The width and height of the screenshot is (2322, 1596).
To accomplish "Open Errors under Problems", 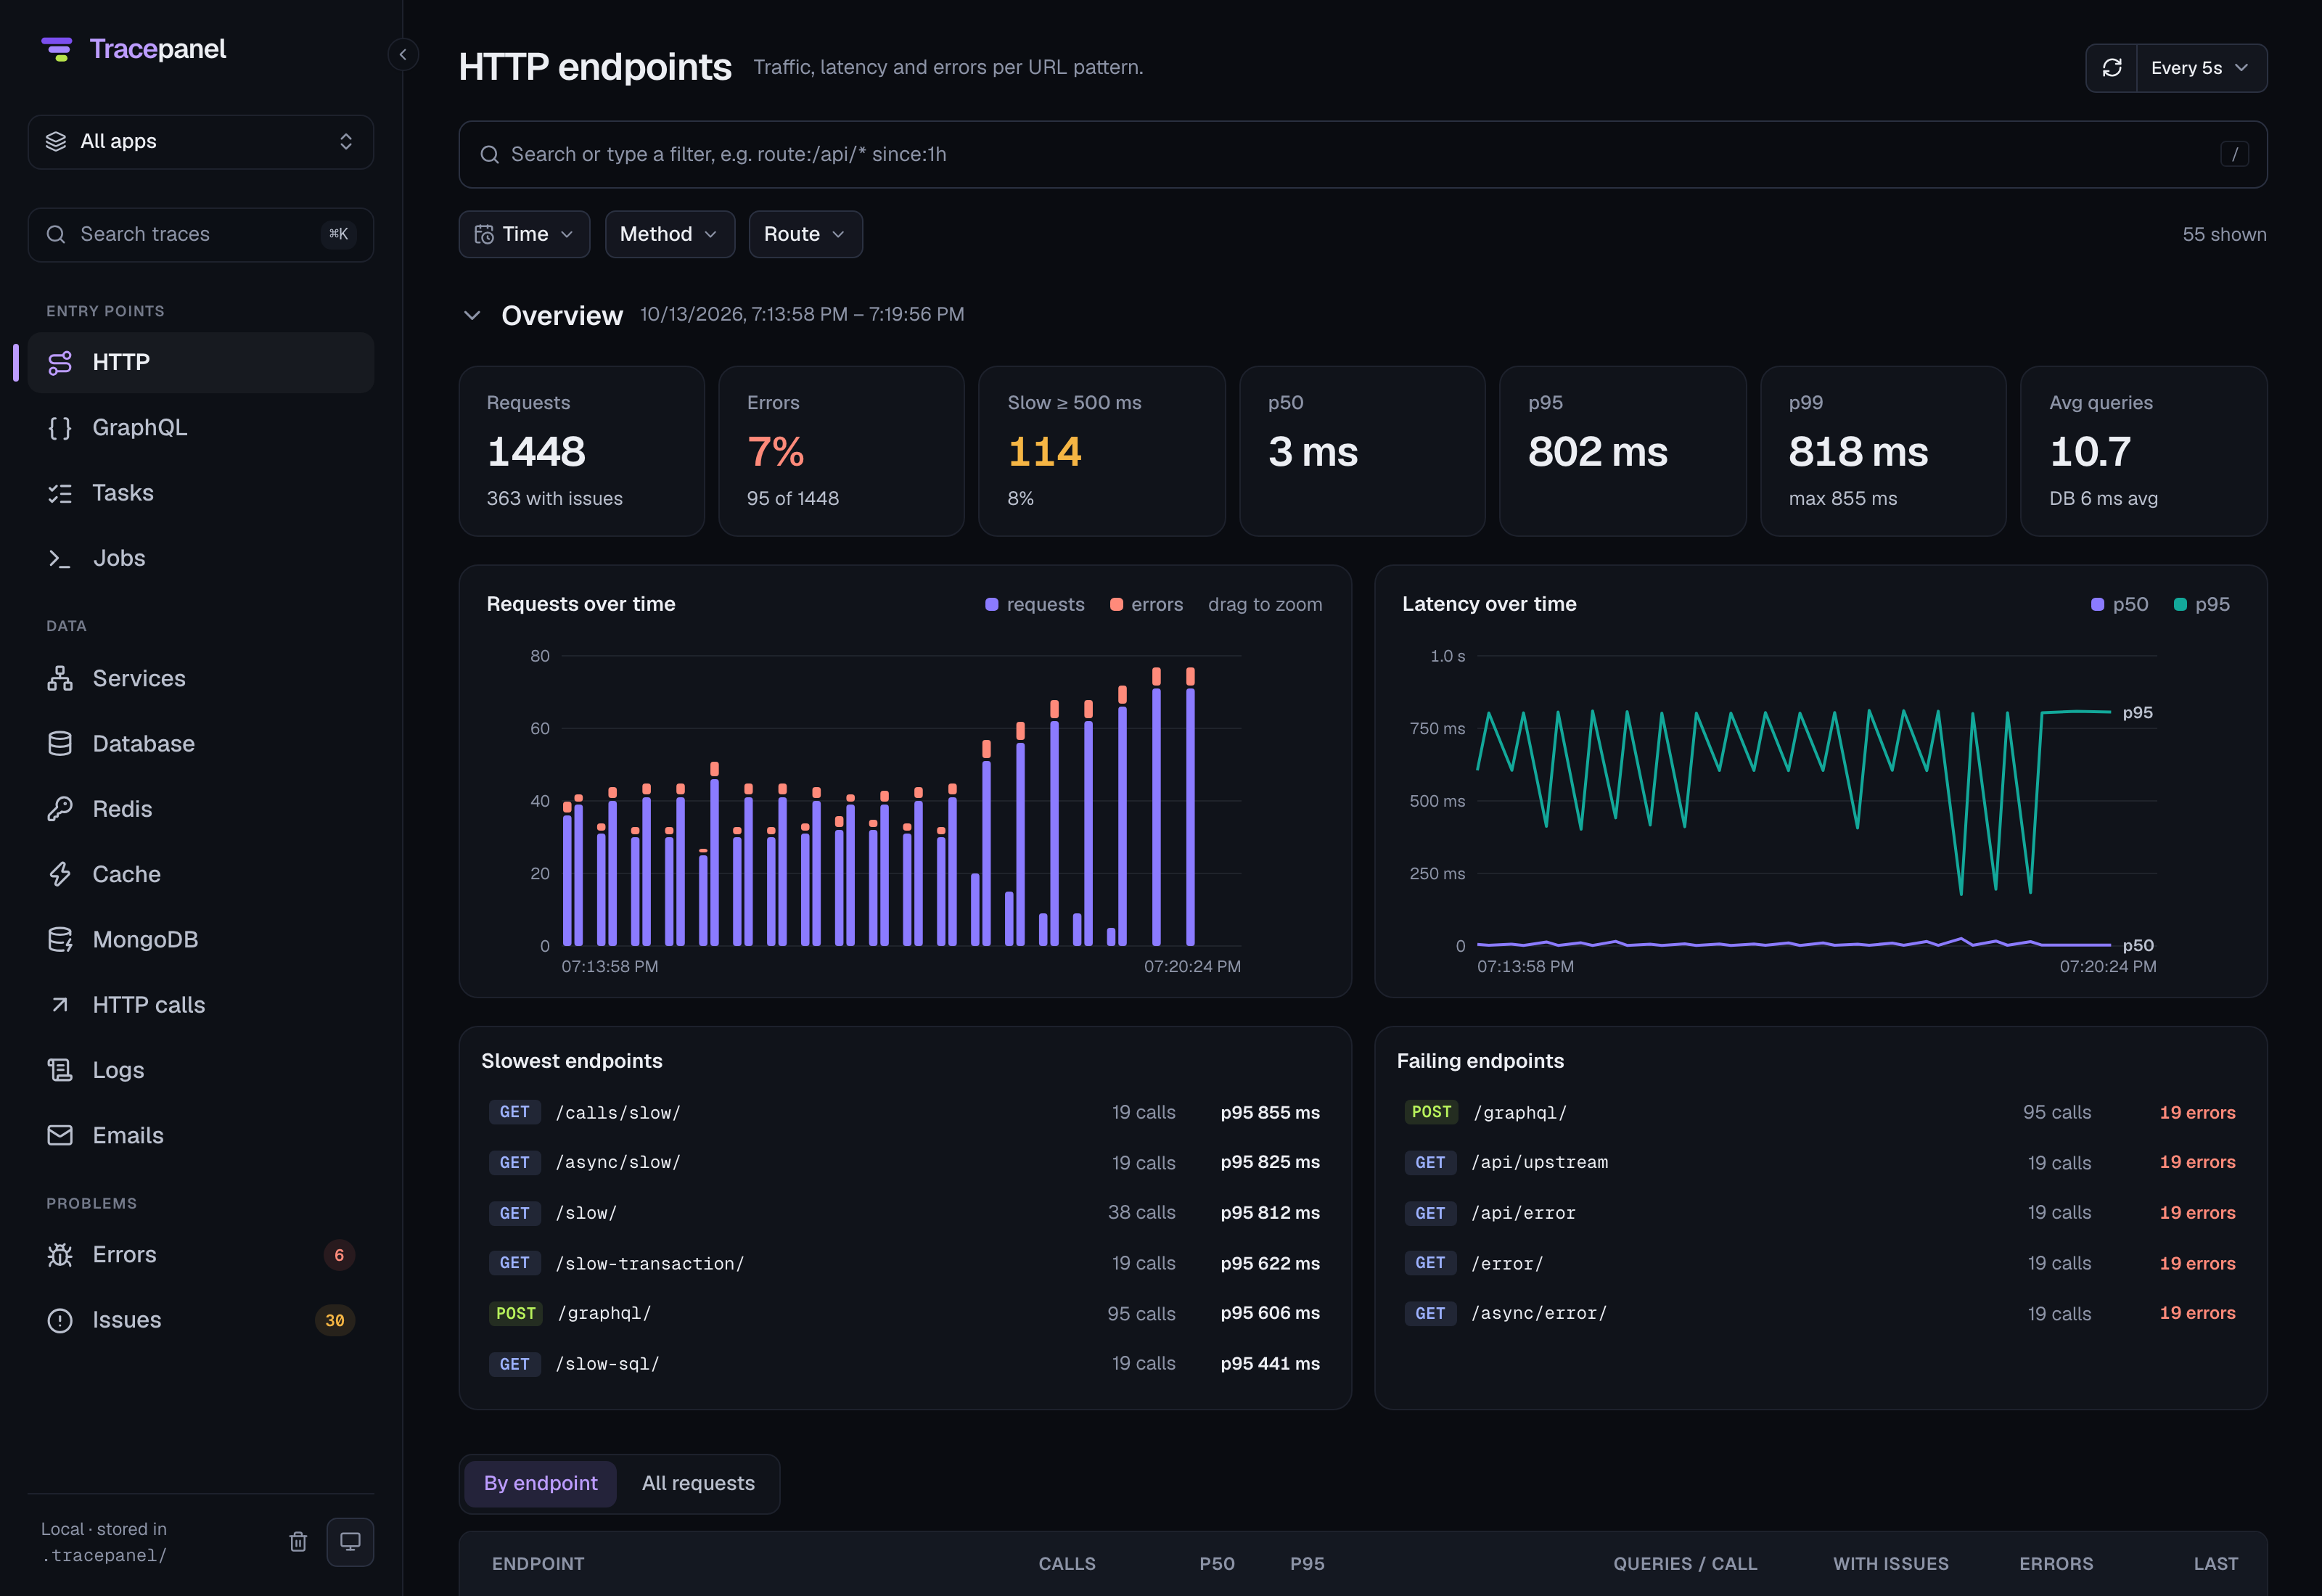I will (201, 1255).
